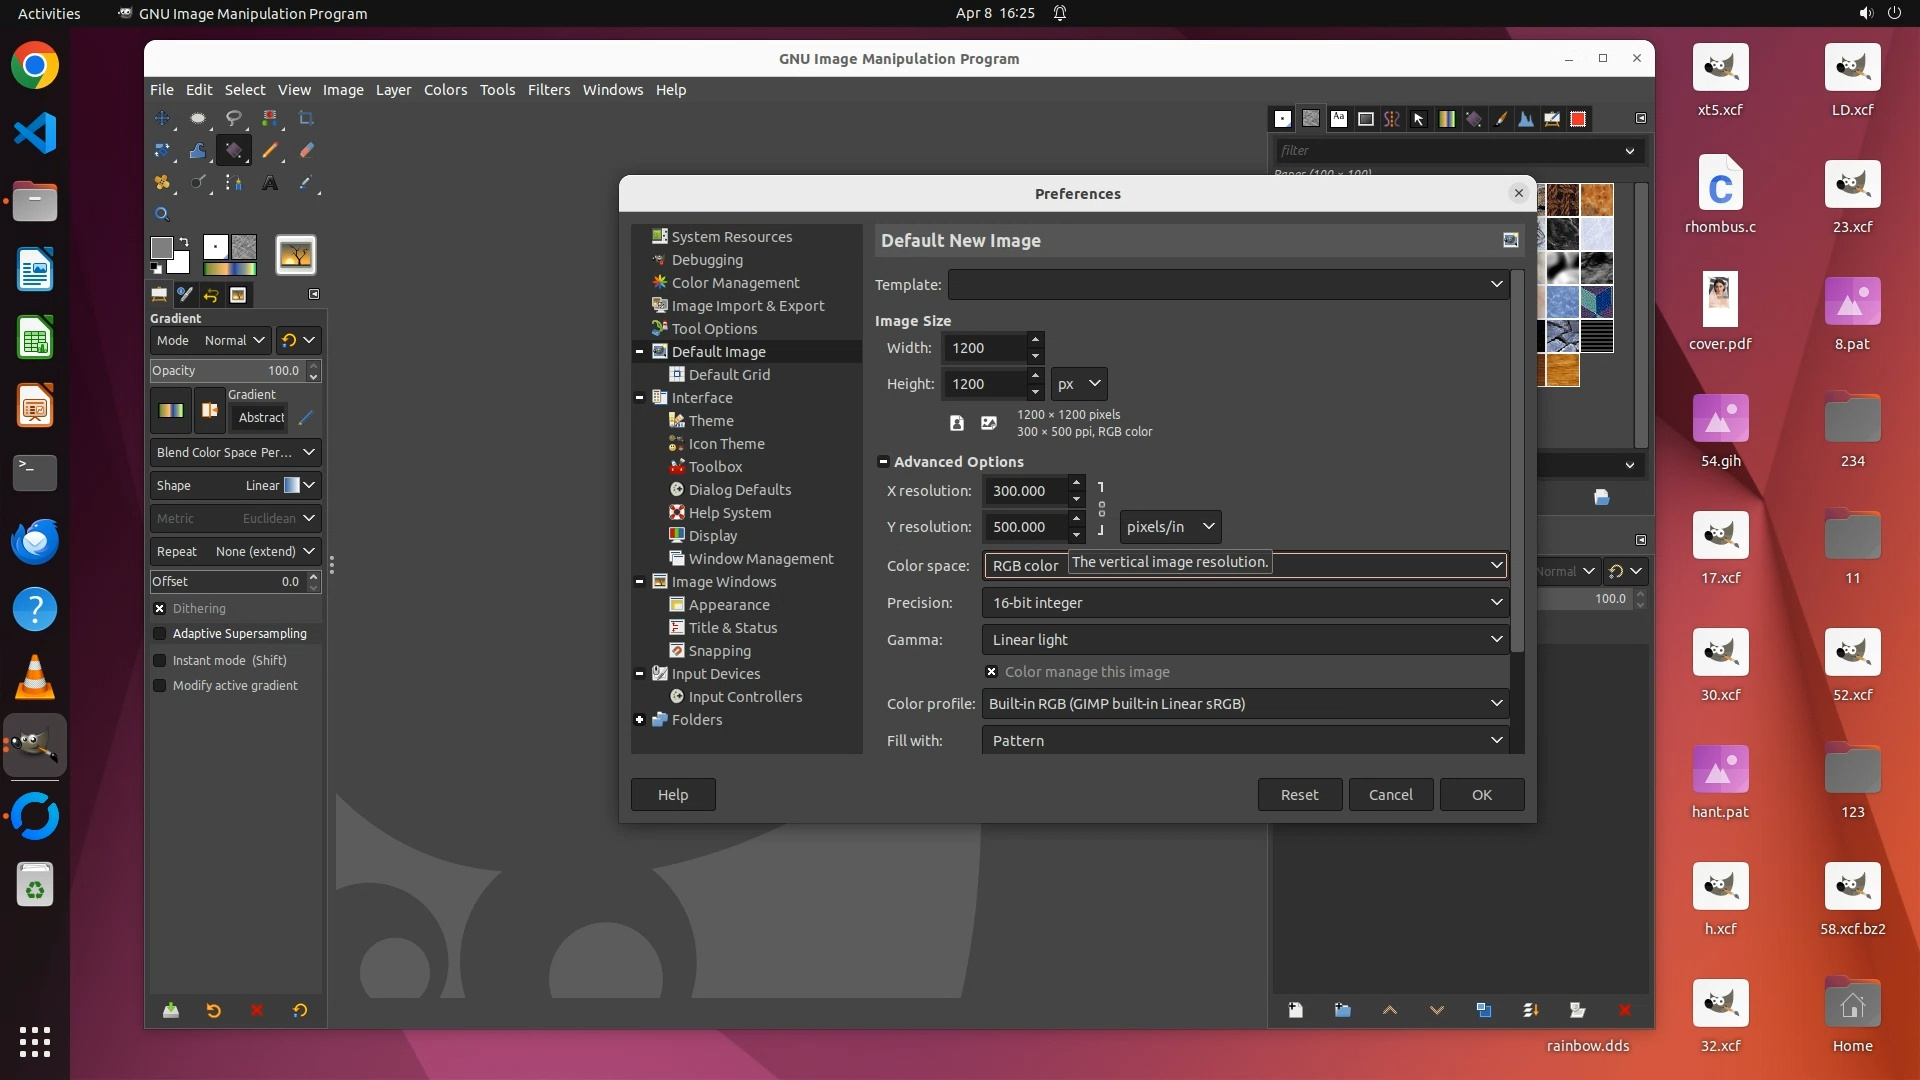Click the Pencil tool icon
Screen dimensions: 1920x1080
tap(270, 151)
